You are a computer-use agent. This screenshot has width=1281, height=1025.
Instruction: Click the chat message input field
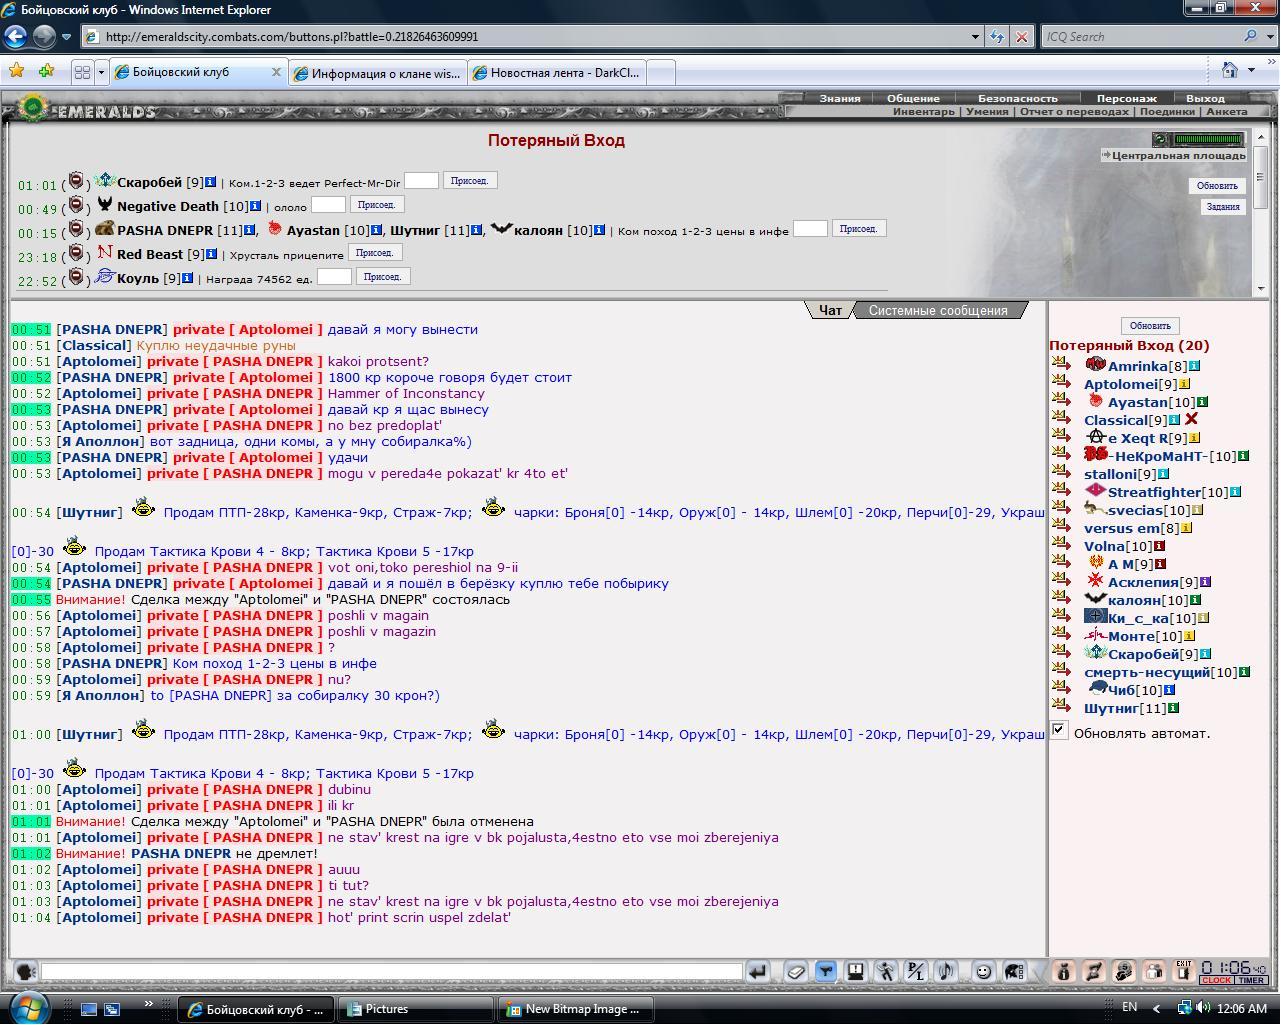coord(391,971)
